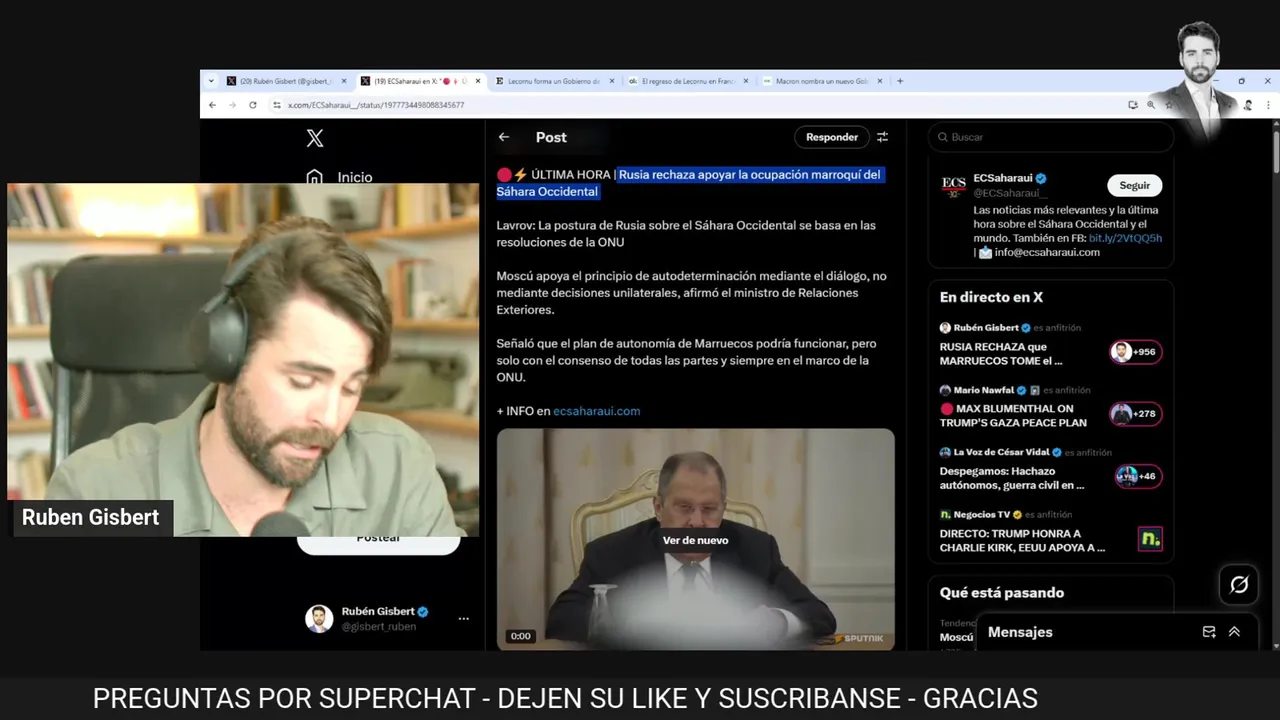Image resolution: width=1280 pixels, height=720 pixels.
Task: Click the page vertical scrollbar
Action: pyautogui.click(x=1275, y=150)
